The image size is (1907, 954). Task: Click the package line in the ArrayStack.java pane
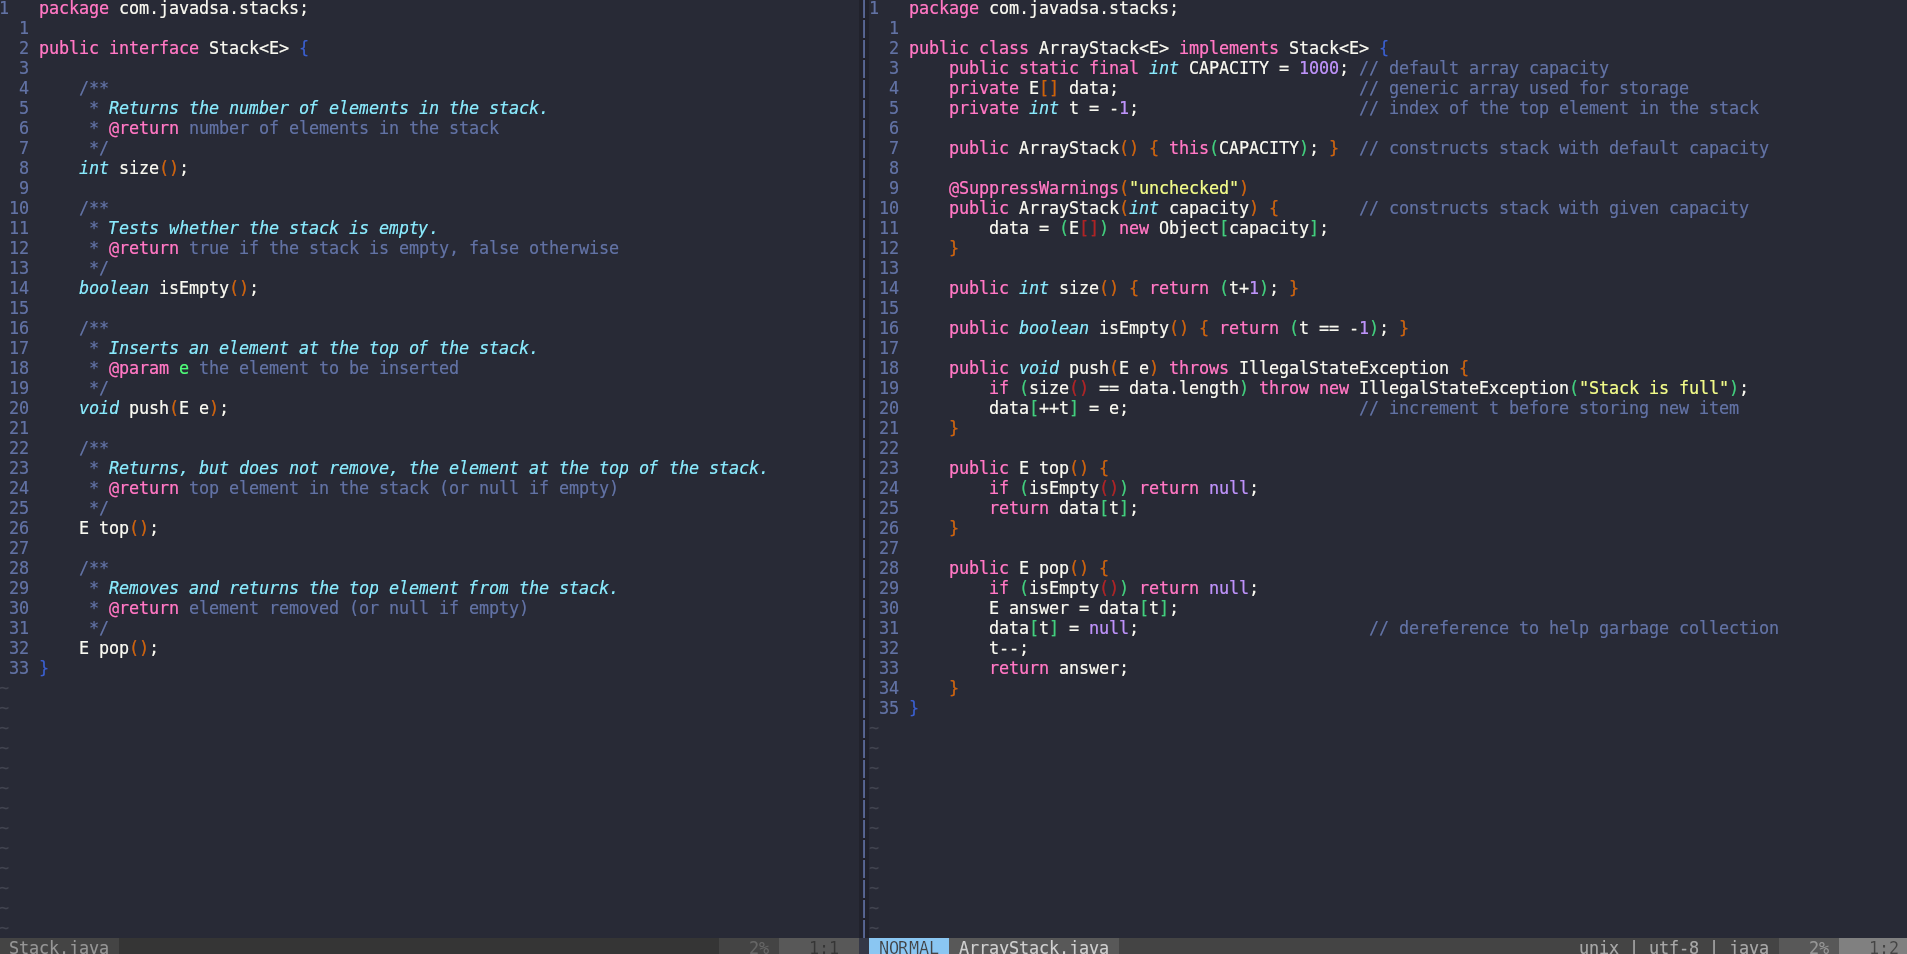pos(1044,9)
